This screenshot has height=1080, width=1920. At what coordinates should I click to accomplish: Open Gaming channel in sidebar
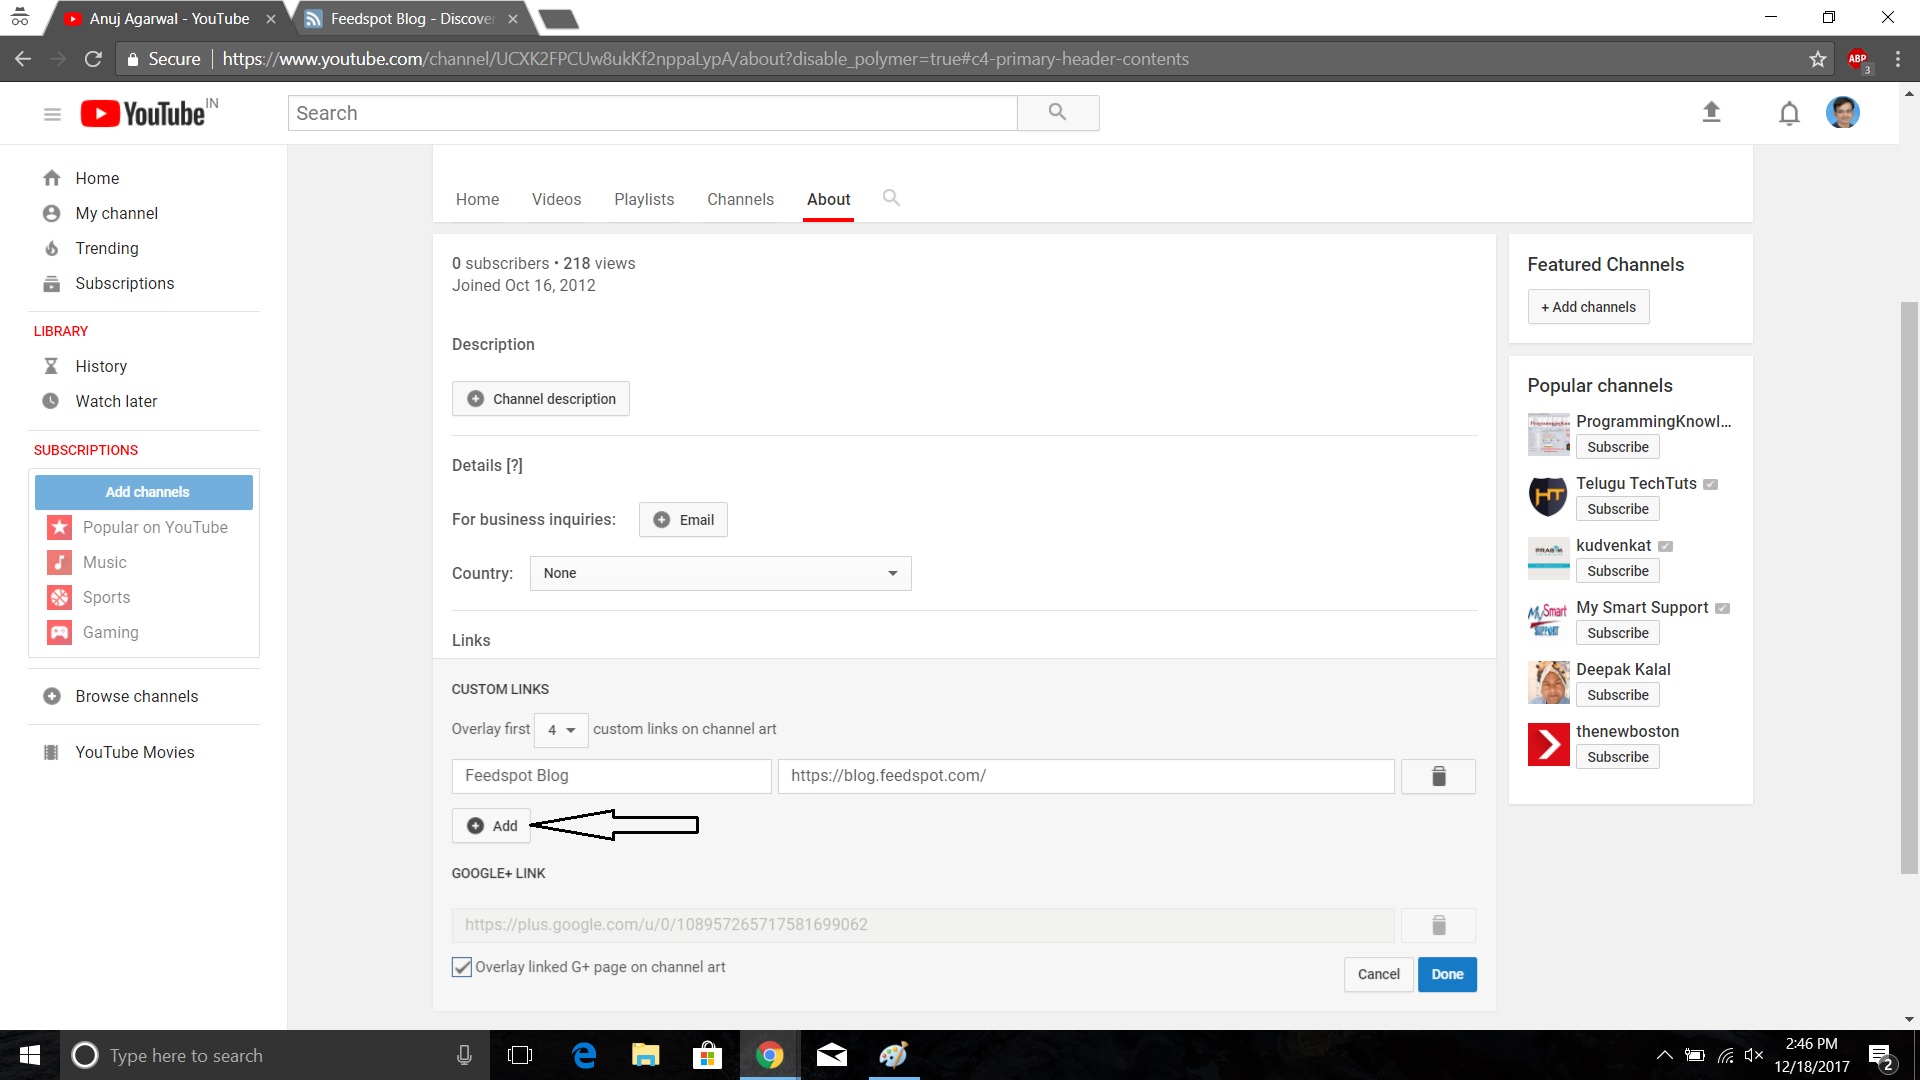tap(93, 632)
